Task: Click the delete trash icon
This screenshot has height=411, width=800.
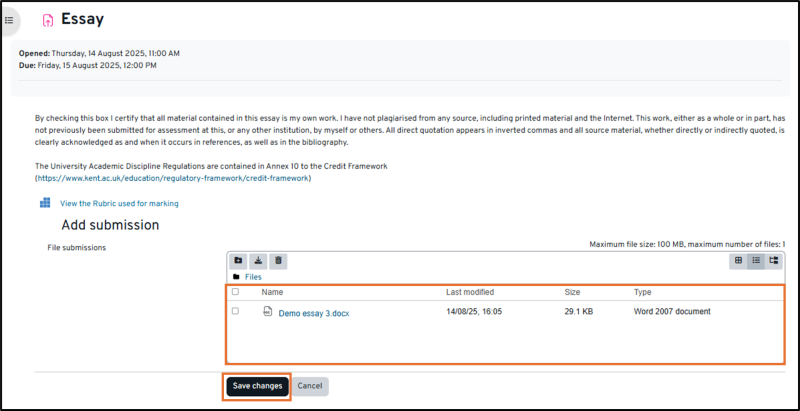Action: tap(279, 261)
